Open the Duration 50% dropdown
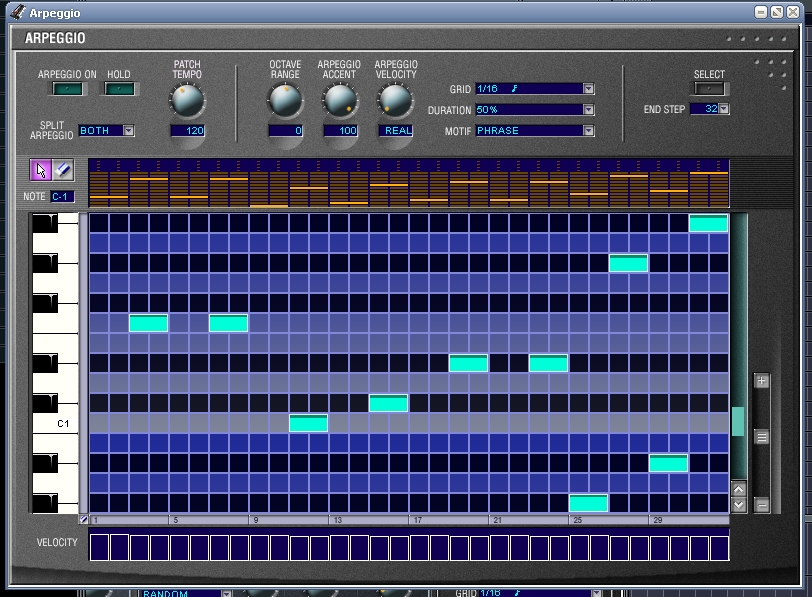The width and height of the screenshot is (812, 597). tap(588, 109)
